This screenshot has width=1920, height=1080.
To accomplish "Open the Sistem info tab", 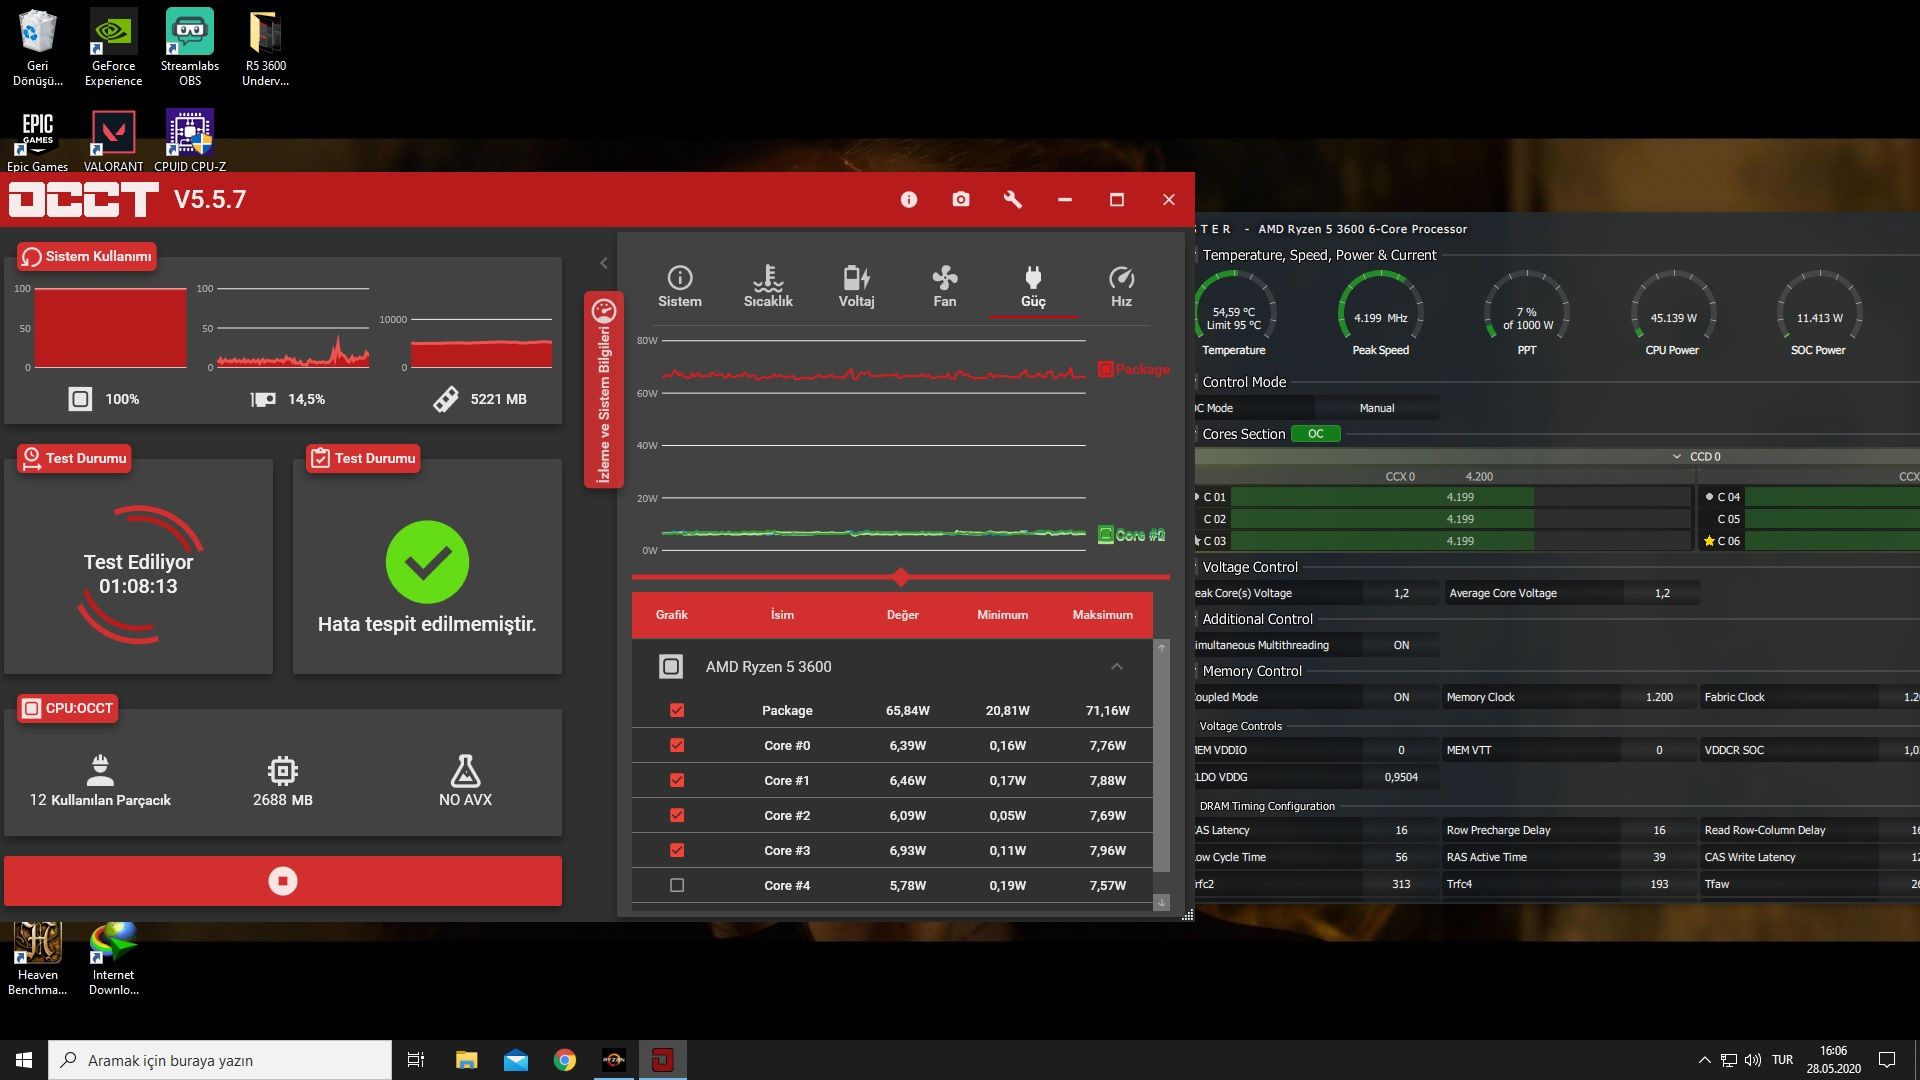I will click(679, 287).
